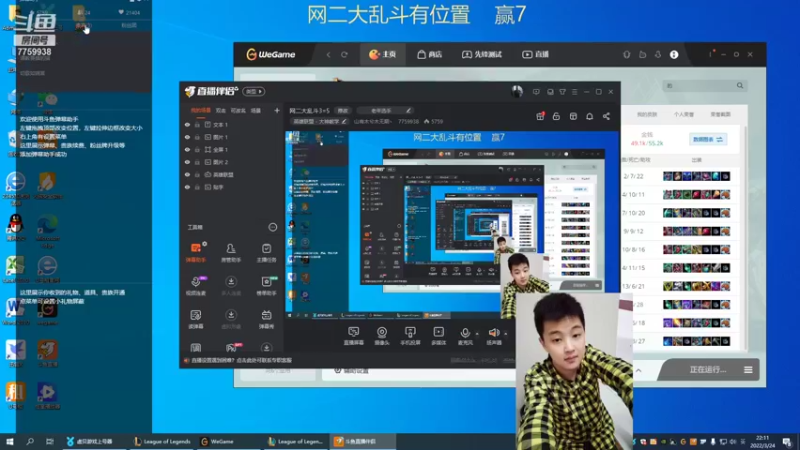Toggle visibility of the 英雄联盟 source
The width and height of the screenshot is (800, 450).
click(187, 174)
